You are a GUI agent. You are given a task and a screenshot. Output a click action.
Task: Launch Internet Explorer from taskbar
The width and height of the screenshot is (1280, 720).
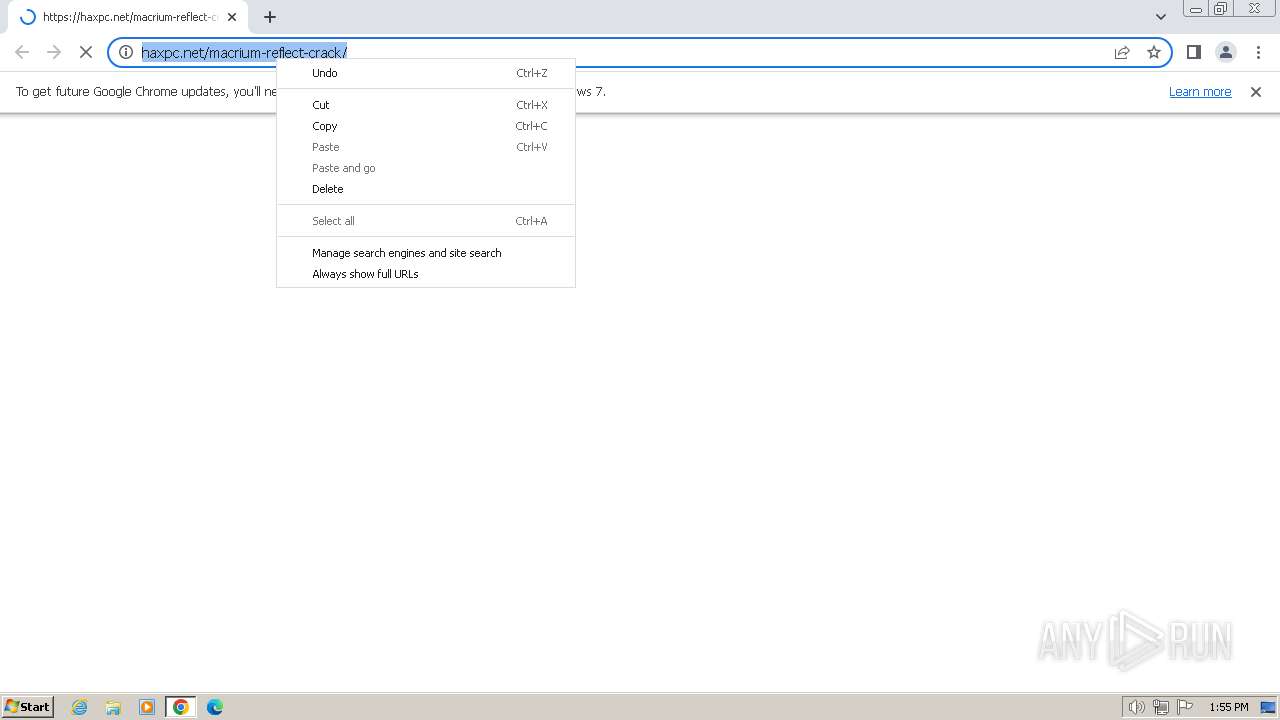click(80, 707)
